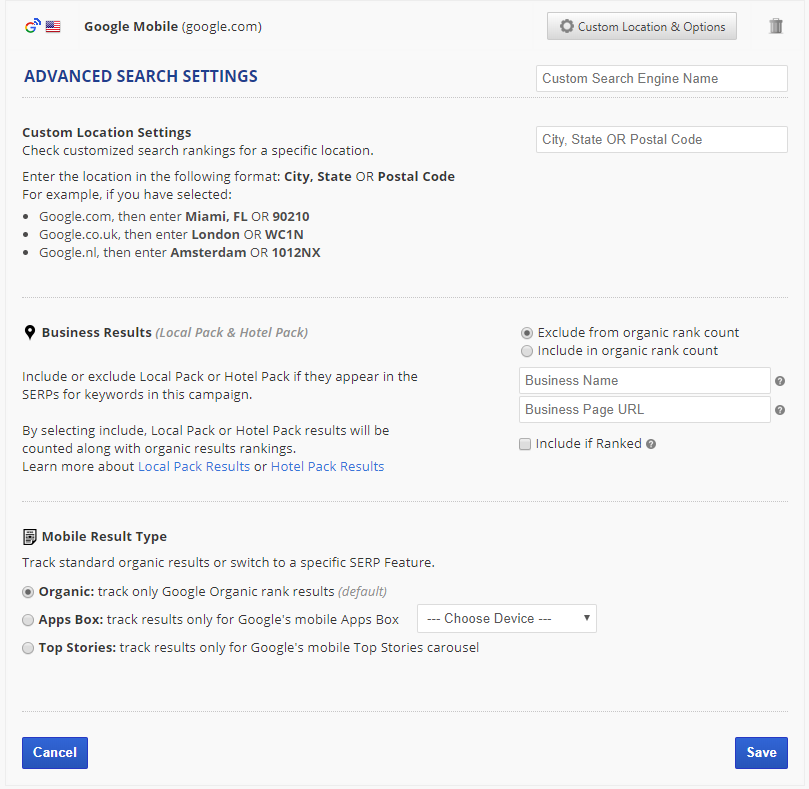This screenshot has width=809, height=789.
Task: Click help icon beside Include if Ranked
Action: tap(651, 444)
